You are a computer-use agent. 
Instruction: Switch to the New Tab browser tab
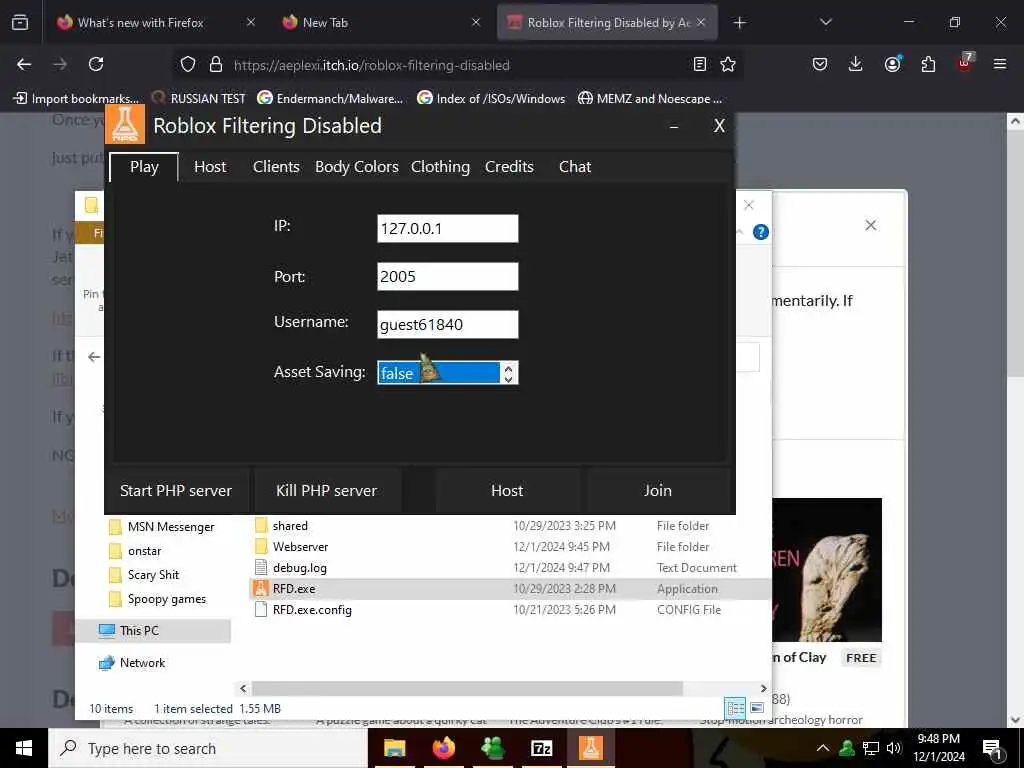click(381, 23)
